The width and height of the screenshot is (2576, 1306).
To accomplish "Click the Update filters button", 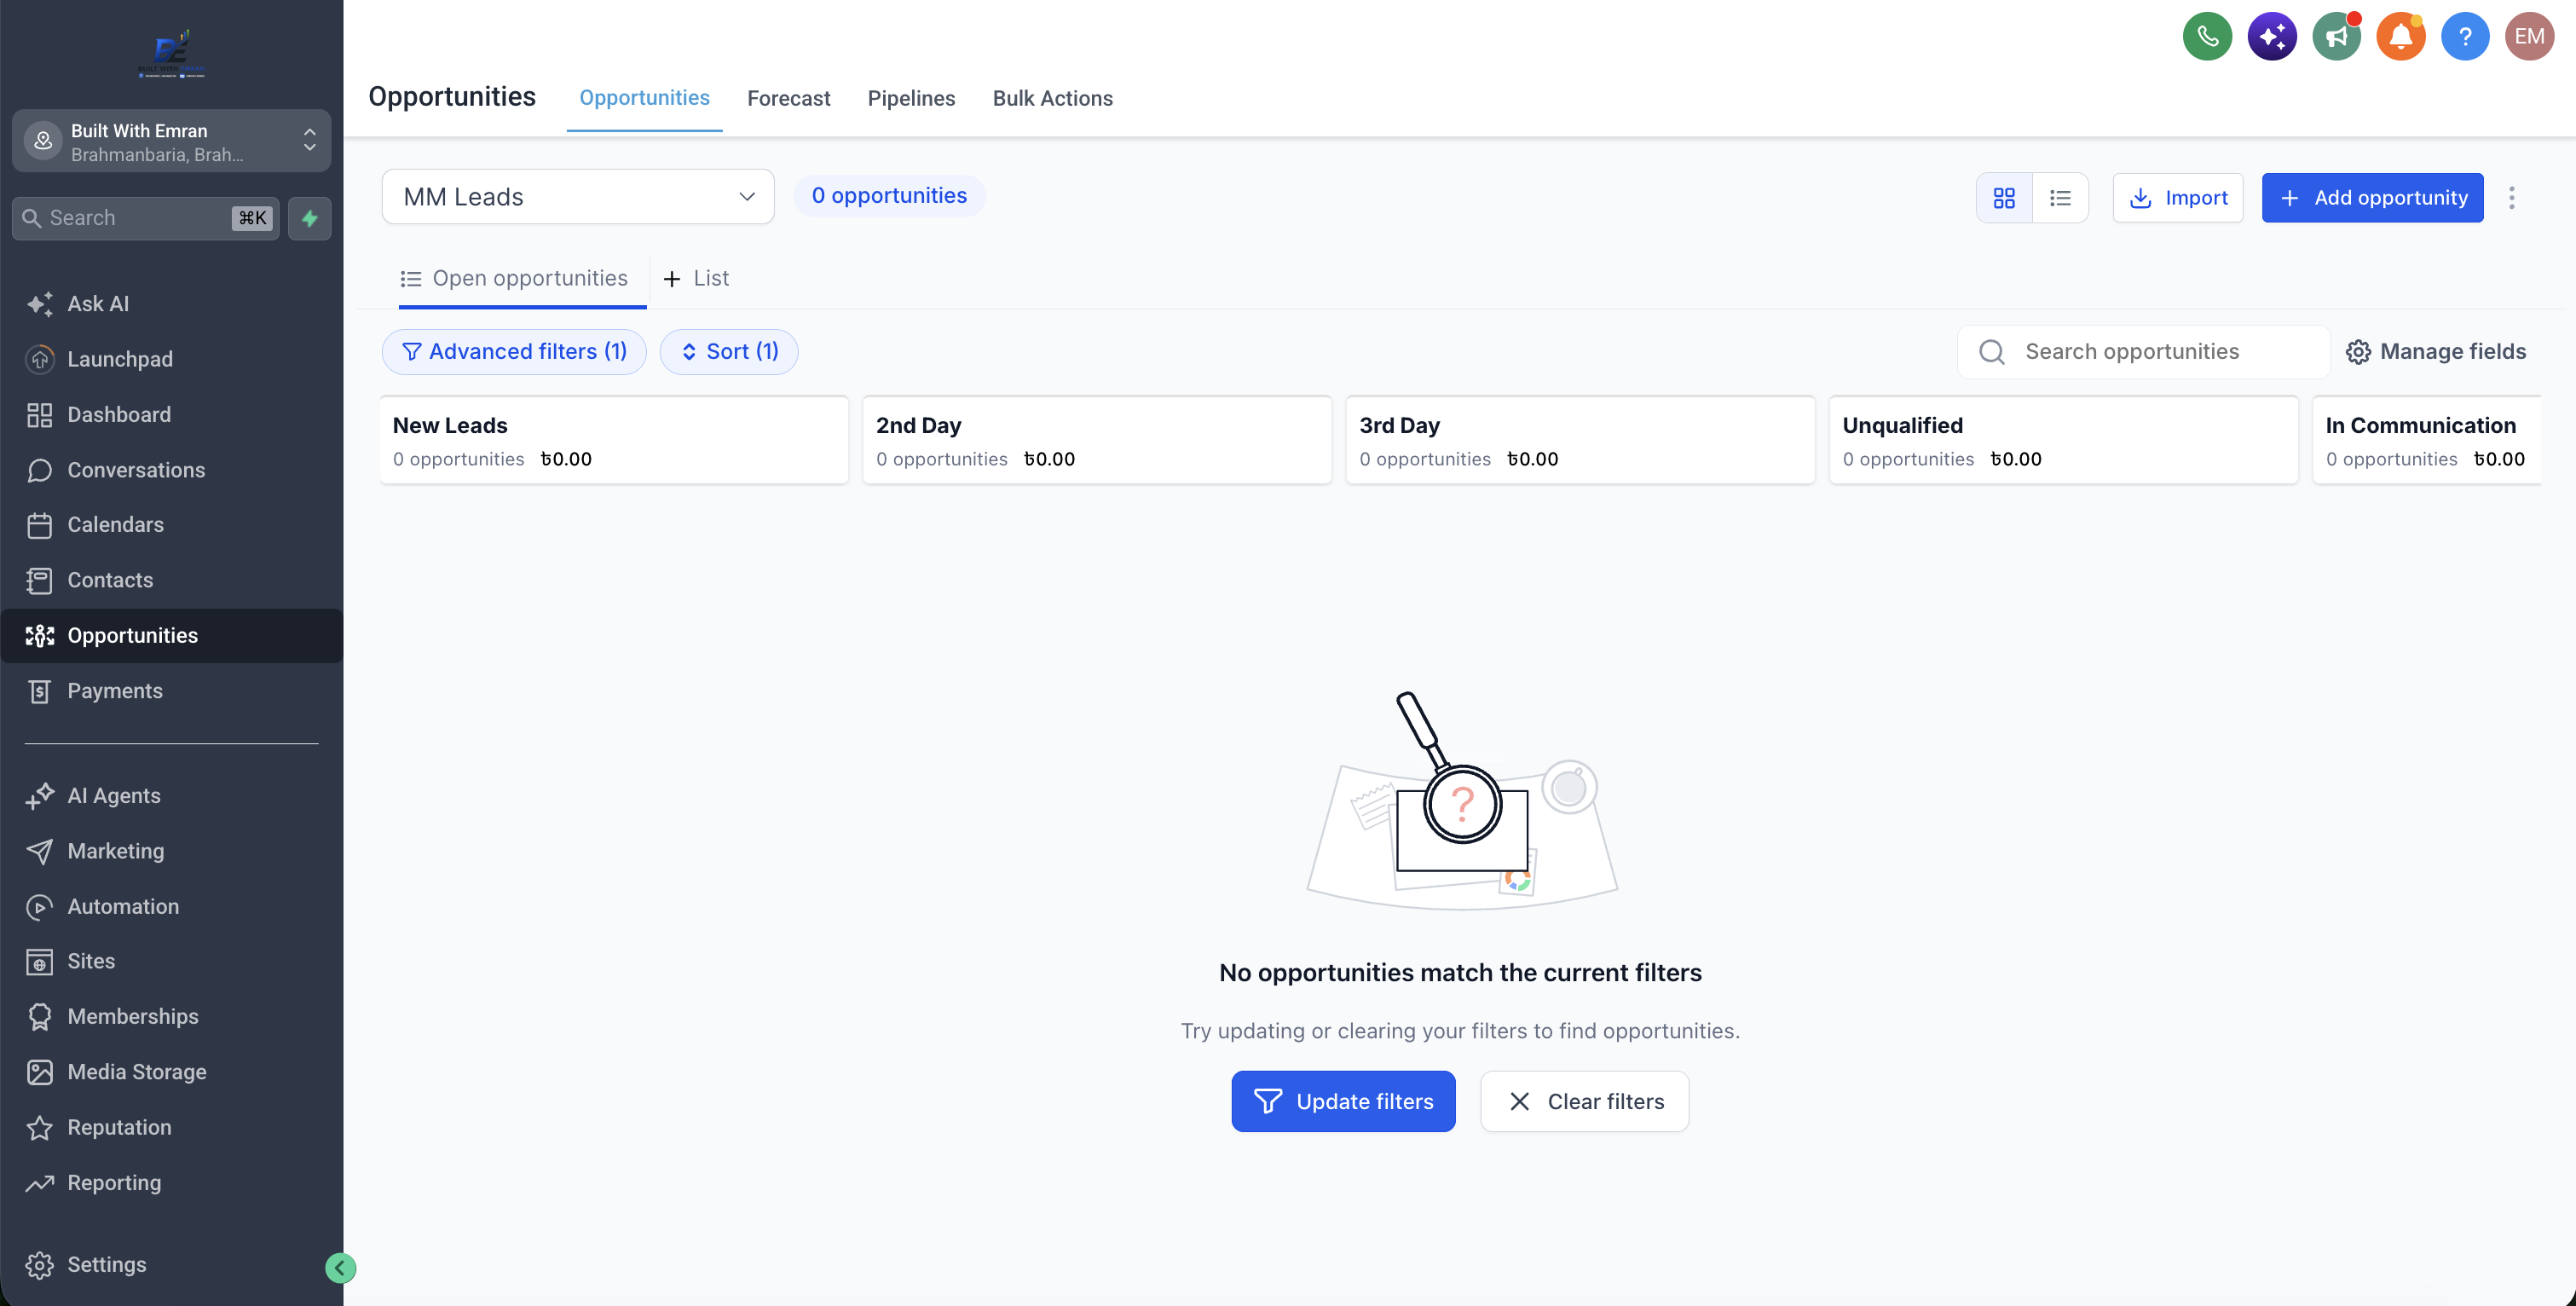I will point(1343,1101).
